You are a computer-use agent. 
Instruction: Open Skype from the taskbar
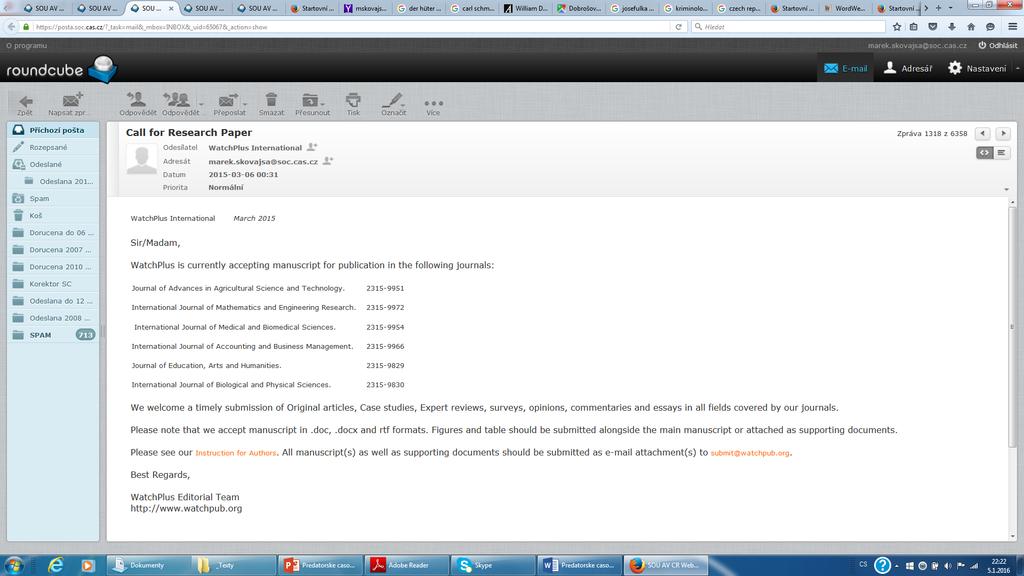coord(492,565)
